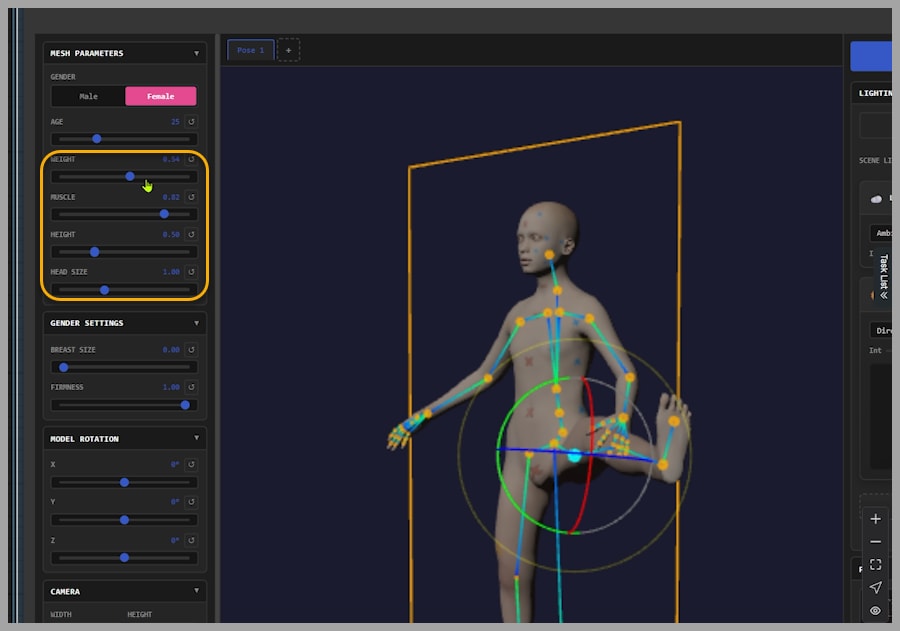The height and width of the screenshot is (631, 900).
Task: Toggle visibility with the eye icon
Action: (875, 610)
